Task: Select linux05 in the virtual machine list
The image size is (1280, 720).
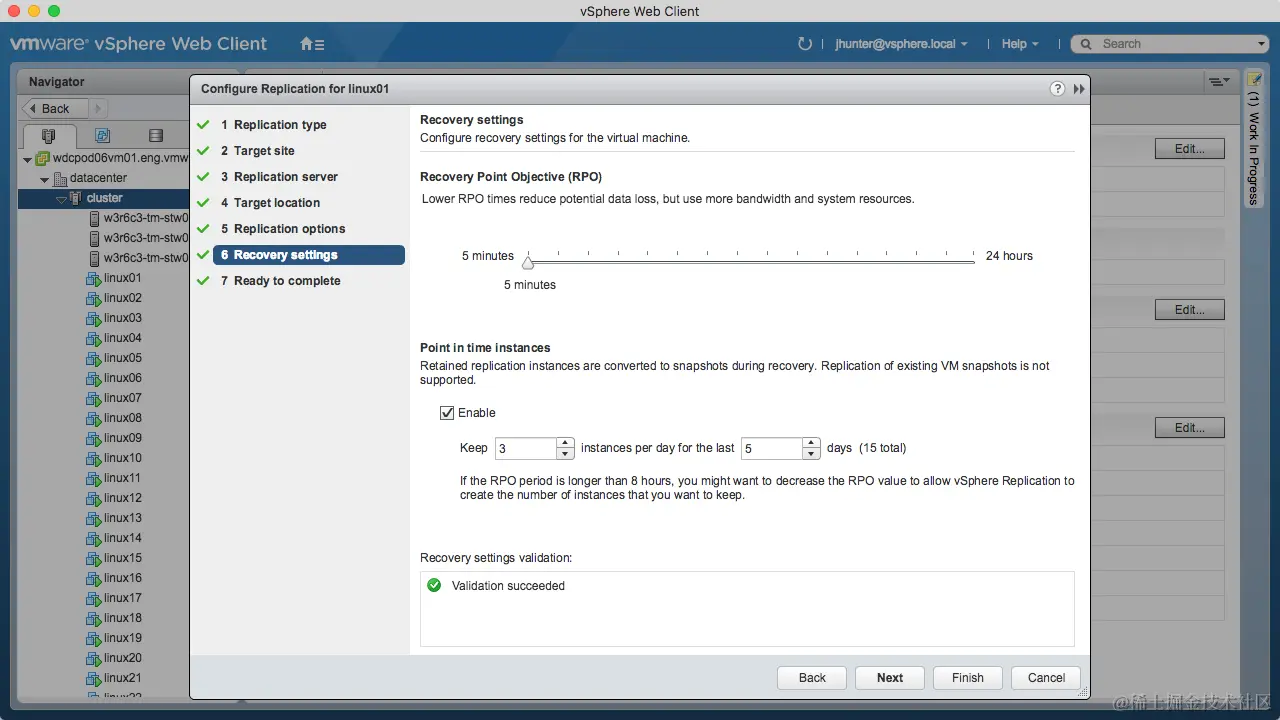Action: (x=120, y=358)
